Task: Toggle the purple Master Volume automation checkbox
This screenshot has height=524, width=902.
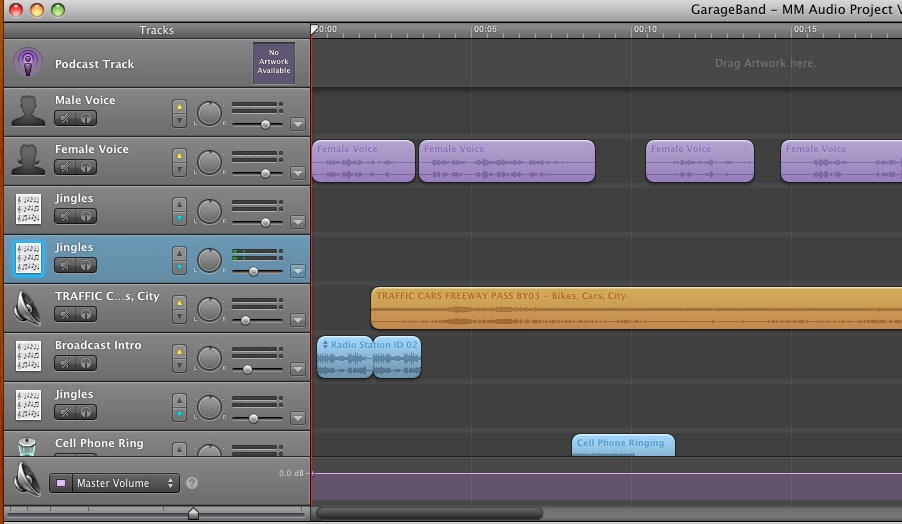Action: 61,483
